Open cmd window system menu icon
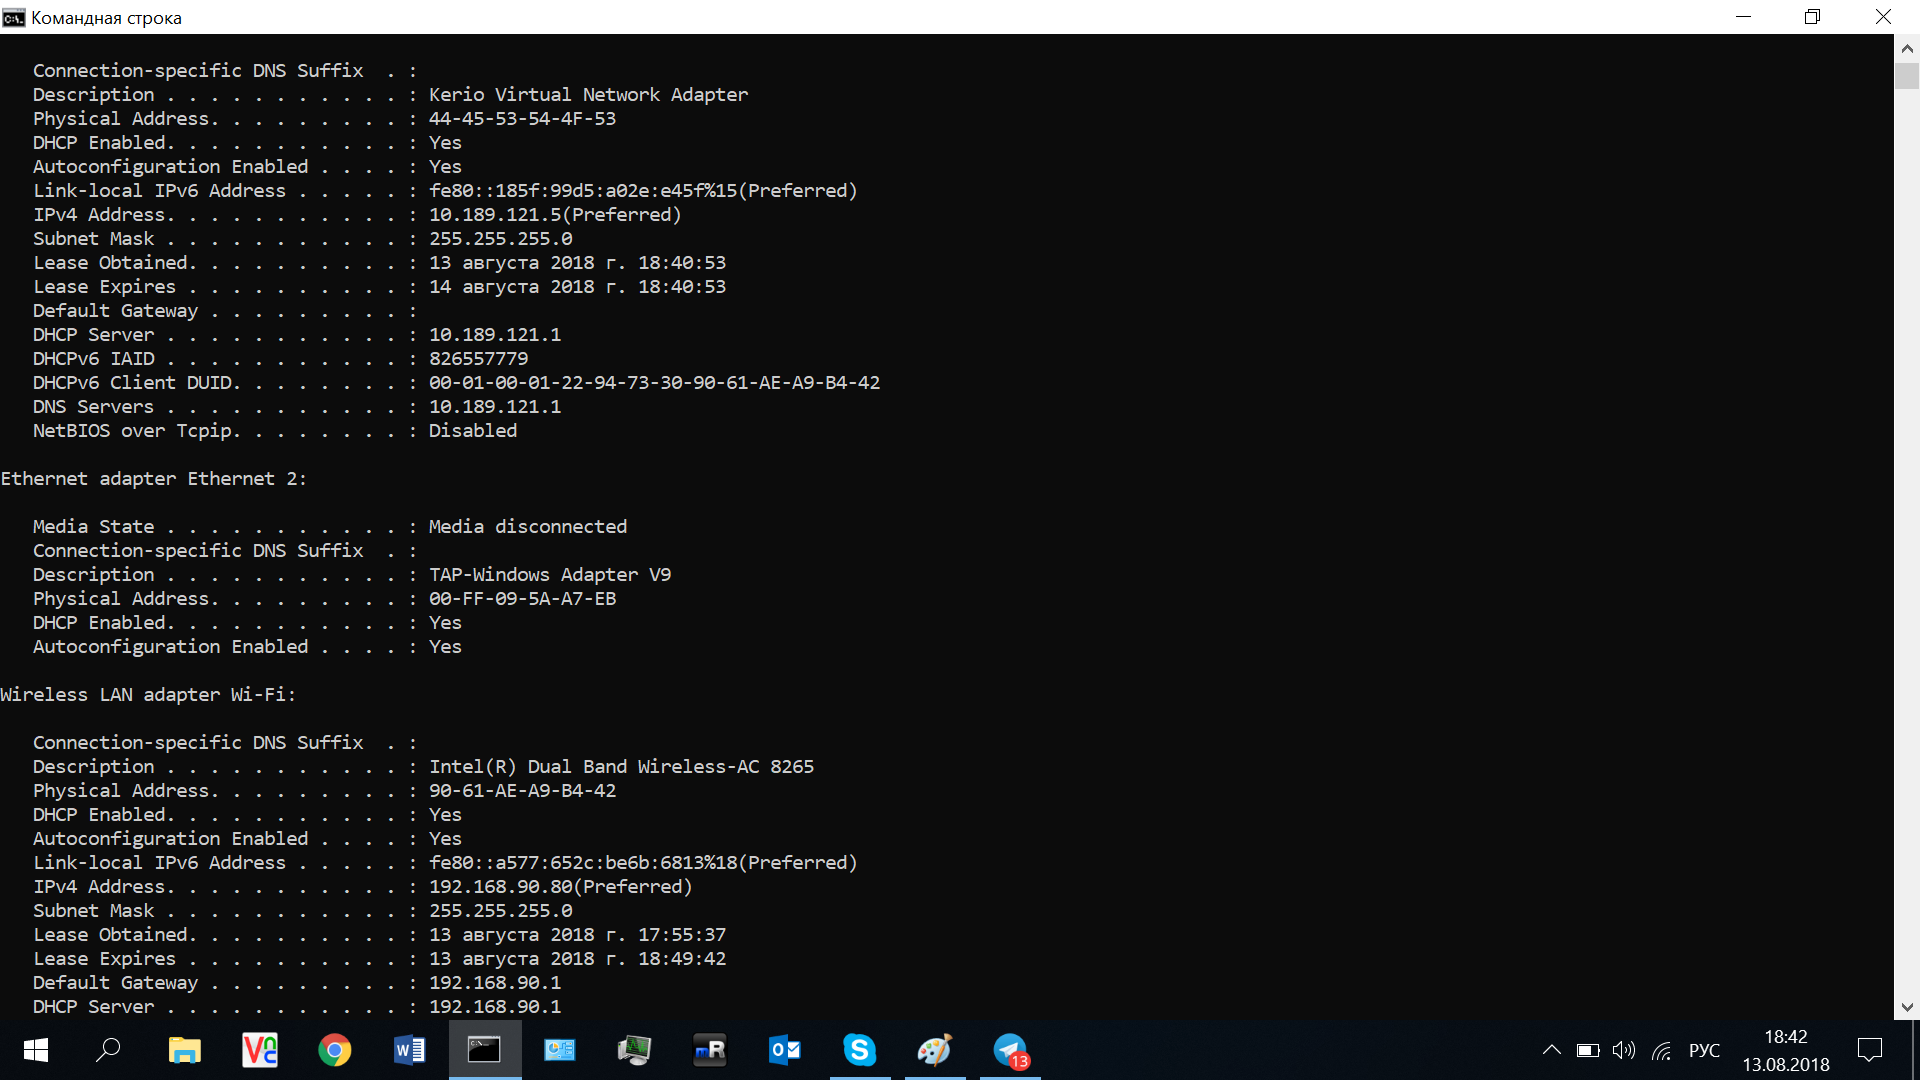 (13, 17)
